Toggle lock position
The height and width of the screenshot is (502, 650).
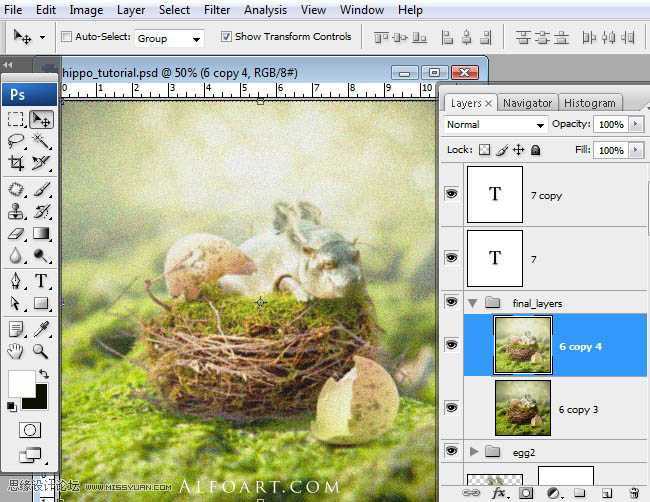click(519, 150)
